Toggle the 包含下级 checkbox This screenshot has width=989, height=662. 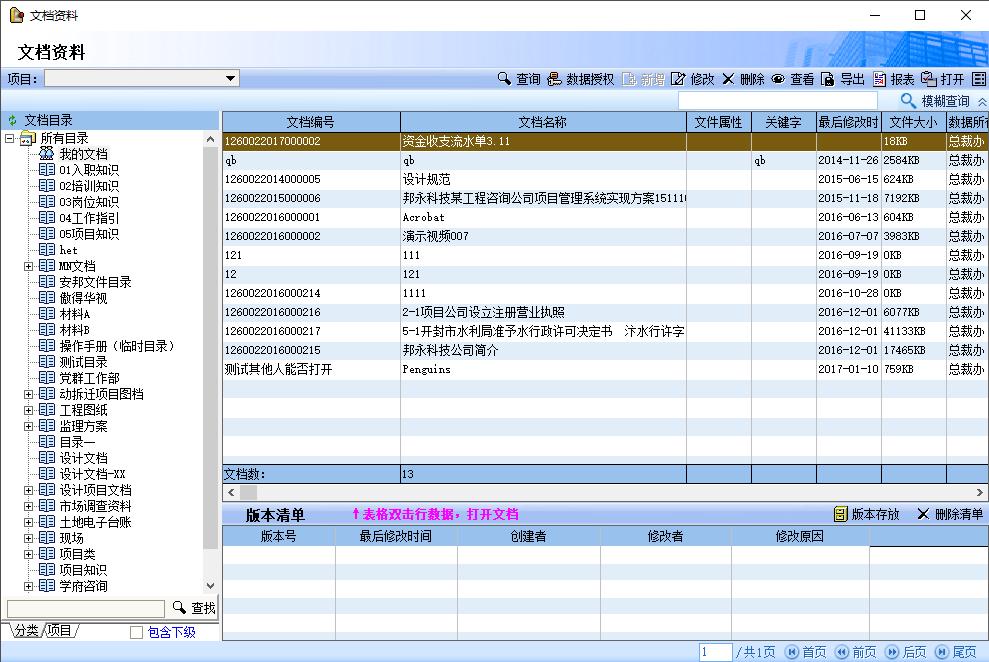137,632
